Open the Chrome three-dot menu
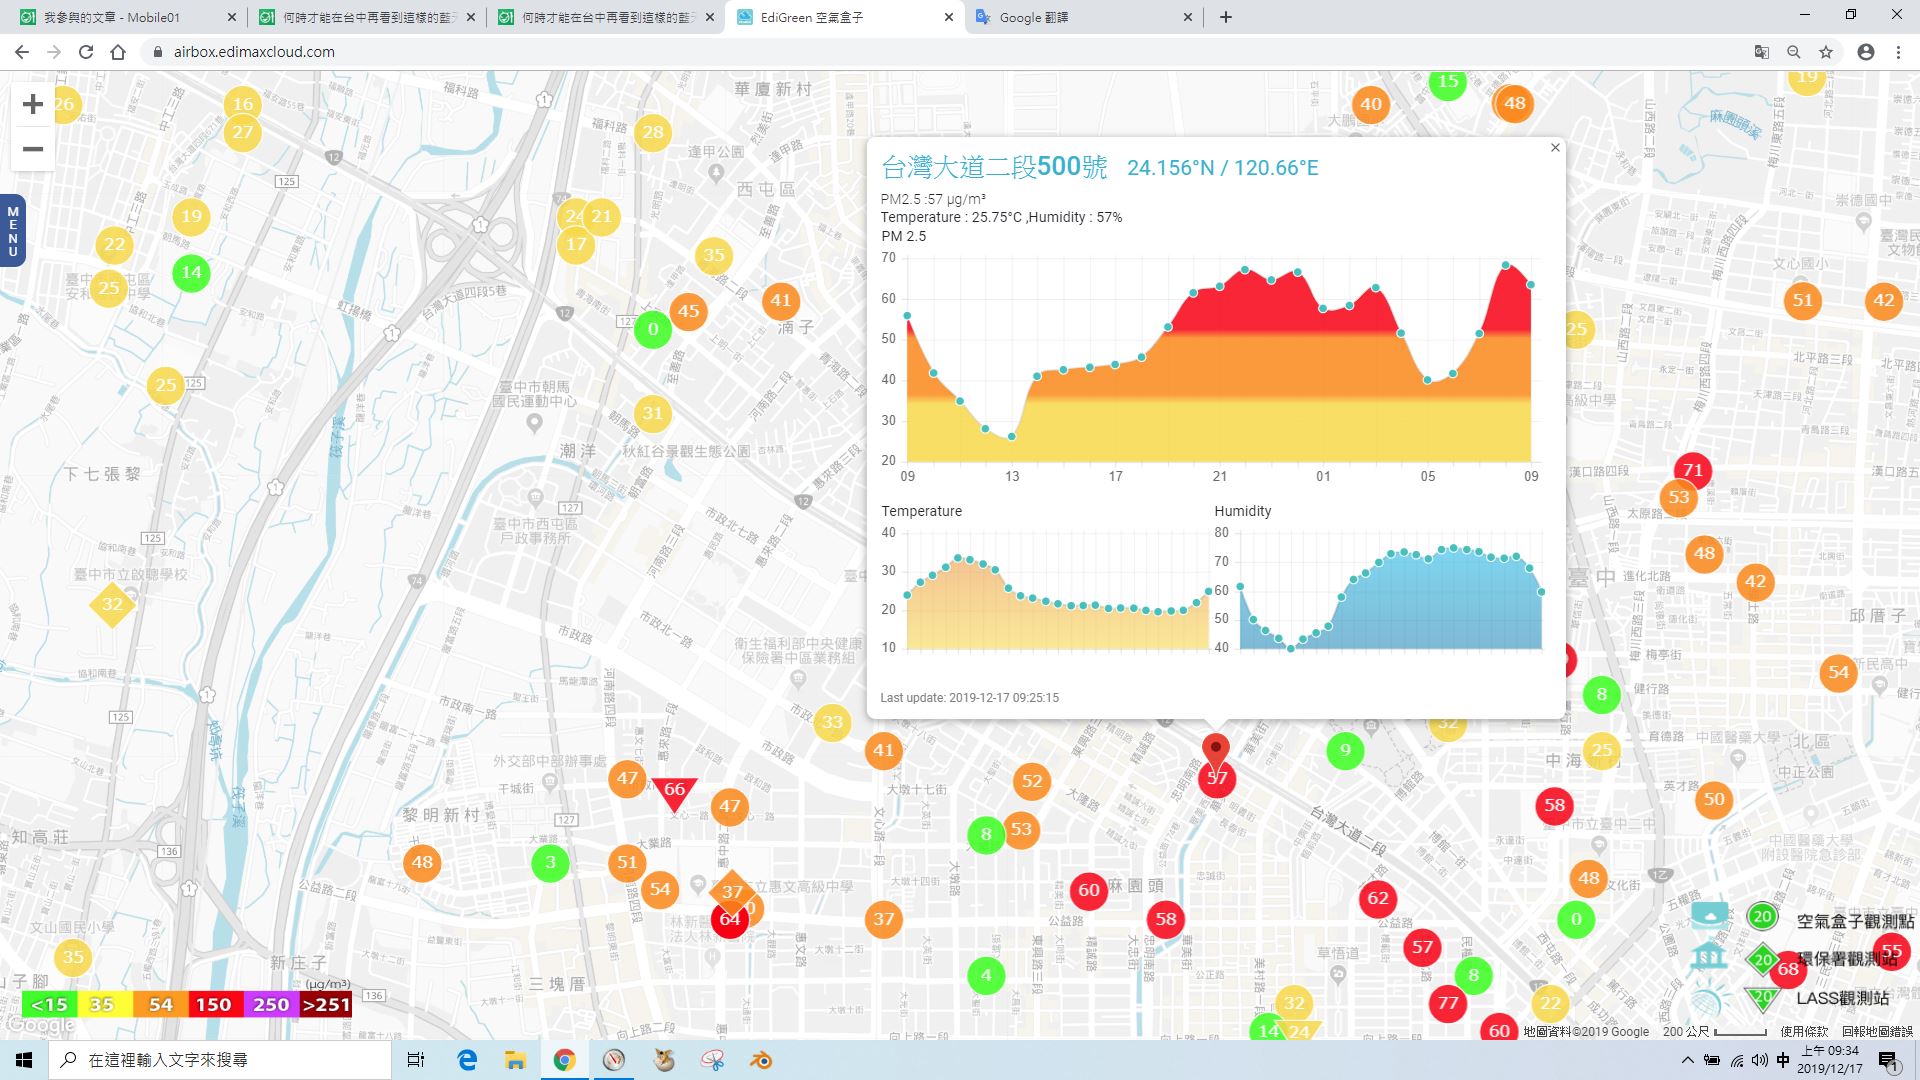 click(x=1898, y=52)
